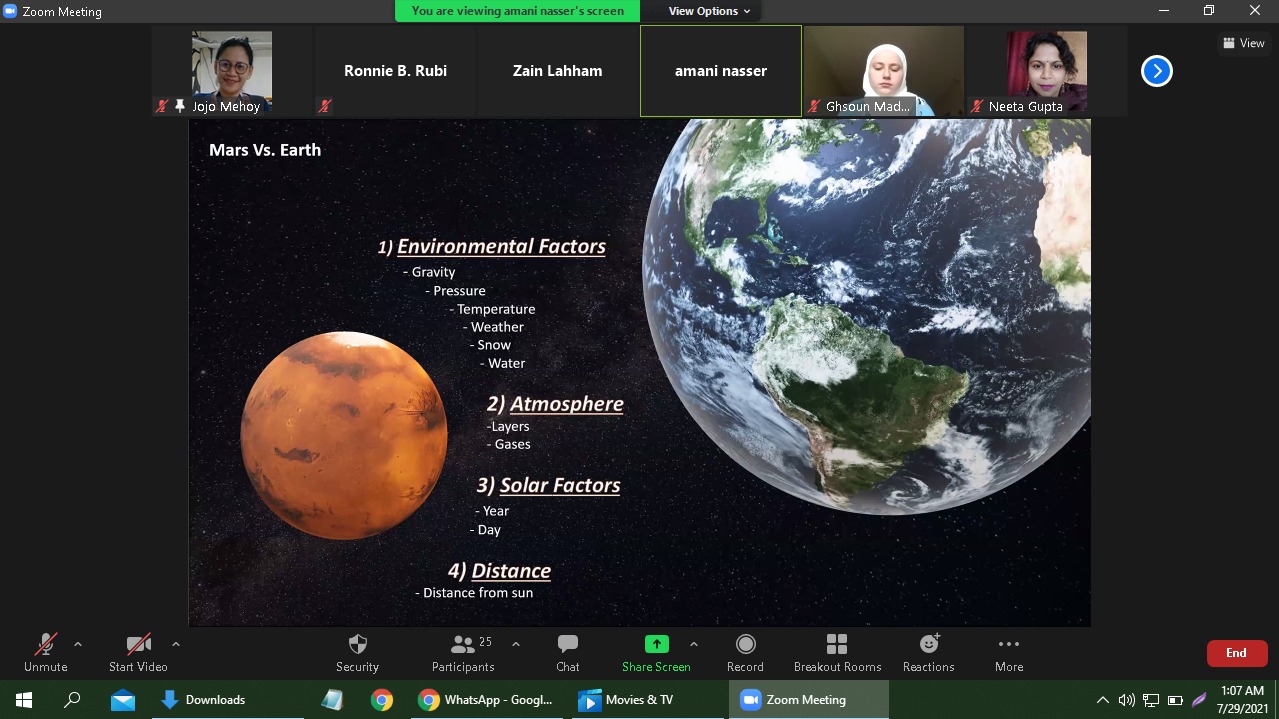
Task: Click muted mic icon on Ghsoun tile
Action: coord(814,106)
